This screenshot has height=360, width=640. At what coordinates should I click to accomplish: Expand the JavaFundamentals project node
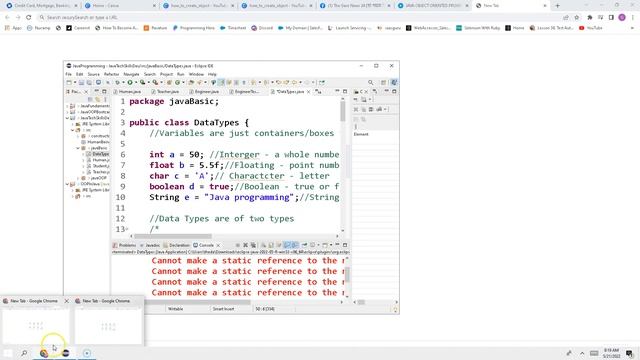click(x=67, y=106)
